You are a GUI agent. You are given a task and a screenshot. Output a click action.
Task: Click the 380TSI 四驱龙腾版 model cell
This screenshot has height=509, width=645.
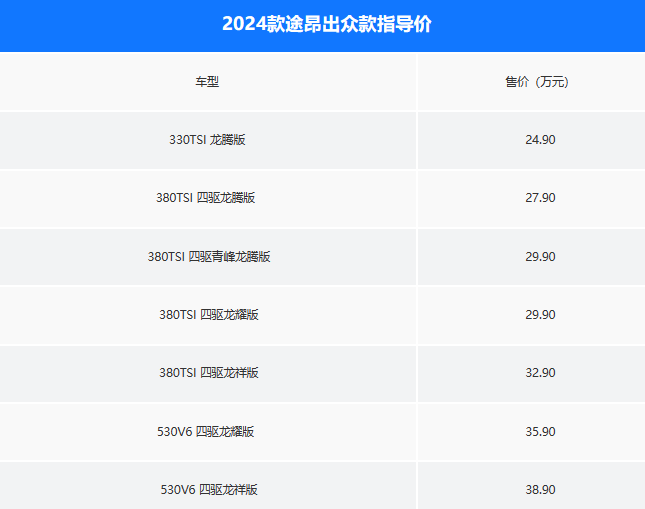click(206, 198)
